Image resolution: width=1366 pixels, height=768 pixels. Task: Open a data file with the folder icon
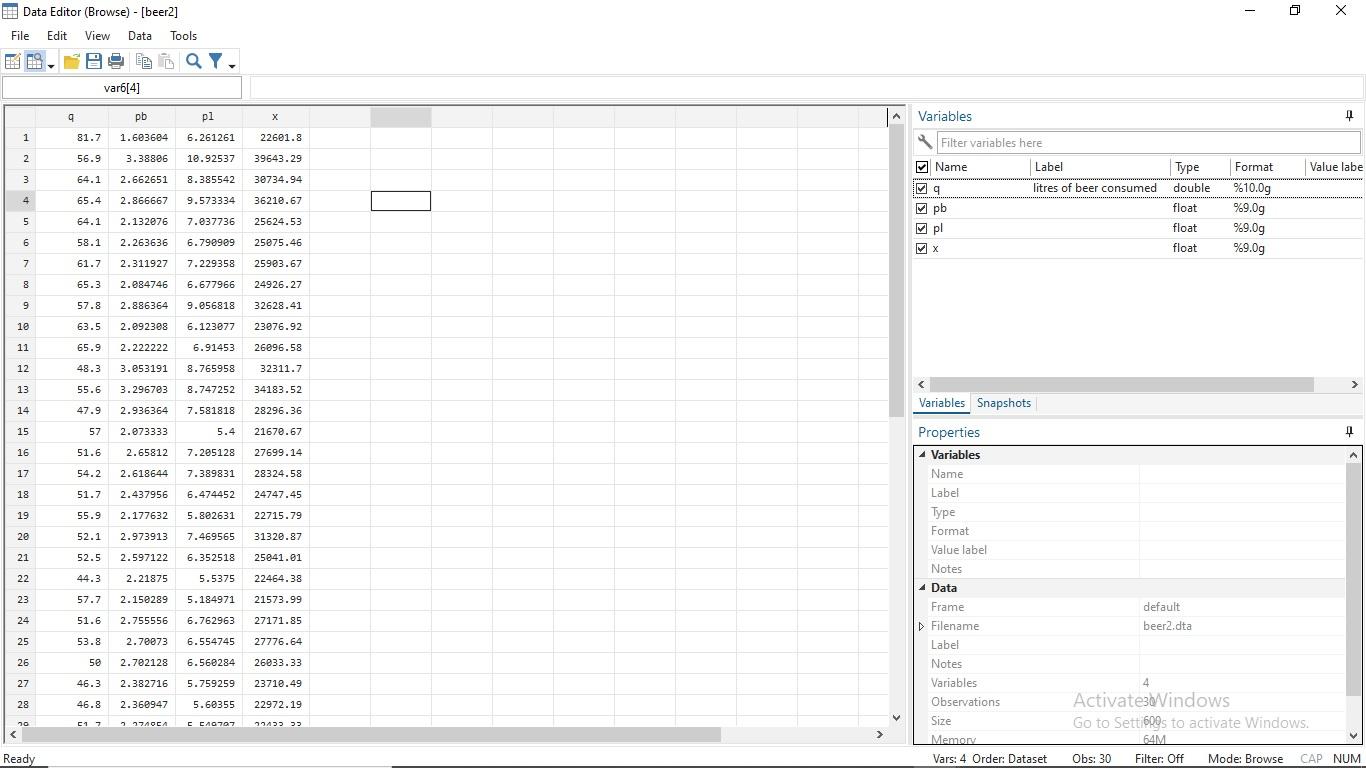tap(71, 61)
